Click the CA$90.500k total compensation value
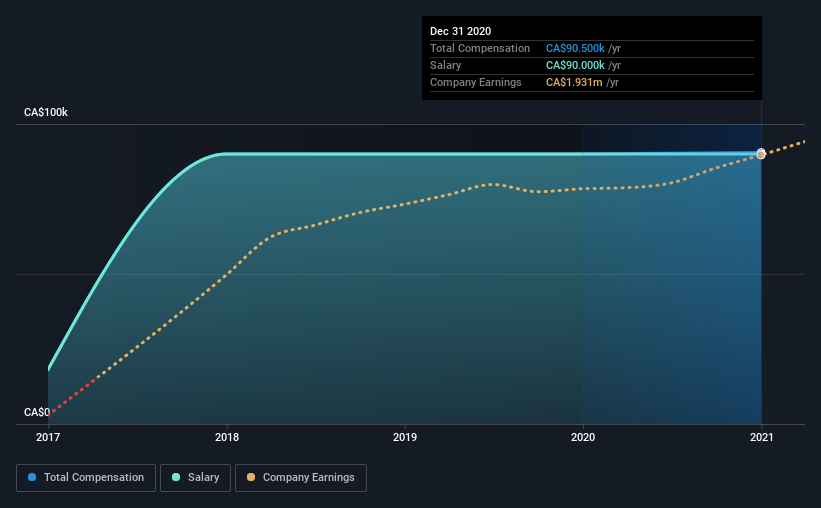Screen dimensions: 821x508 [575, 48]
